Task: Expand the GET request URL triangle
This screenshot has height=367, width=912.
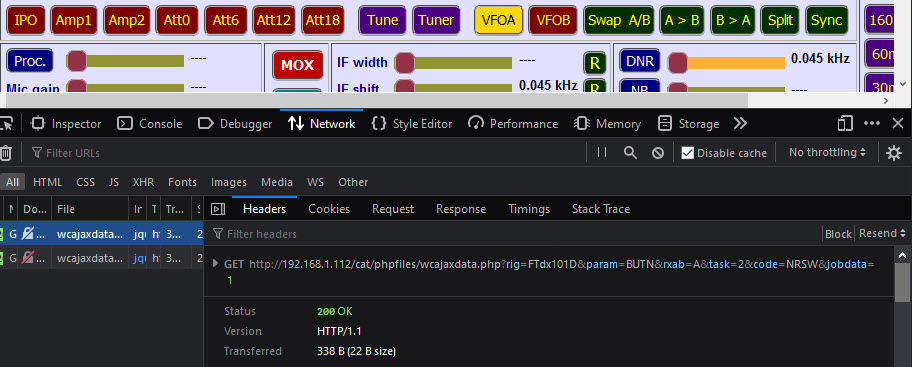Action: pyautogui.click(x=216, y=263)
